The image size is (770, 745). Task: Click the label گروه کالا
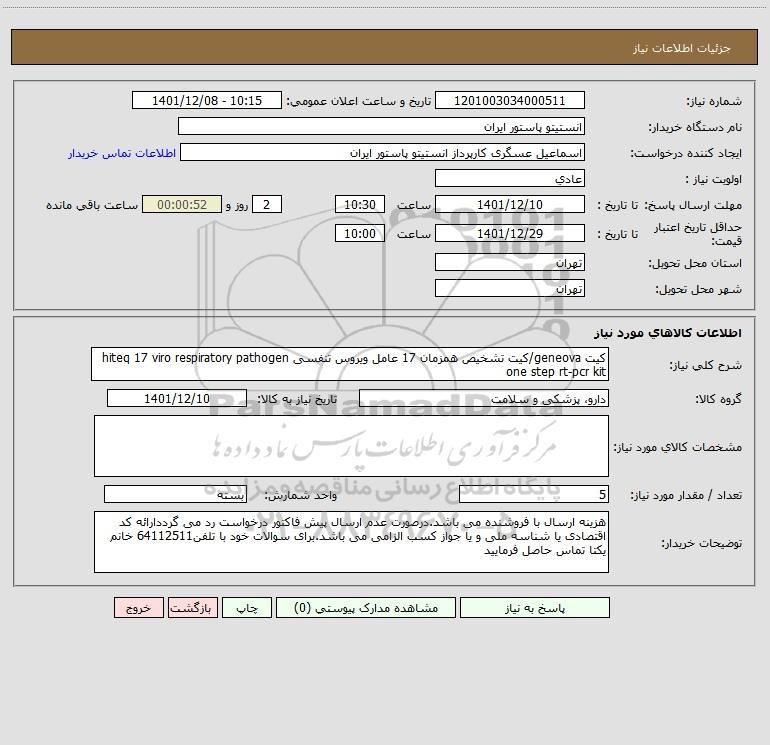(718, 399)
